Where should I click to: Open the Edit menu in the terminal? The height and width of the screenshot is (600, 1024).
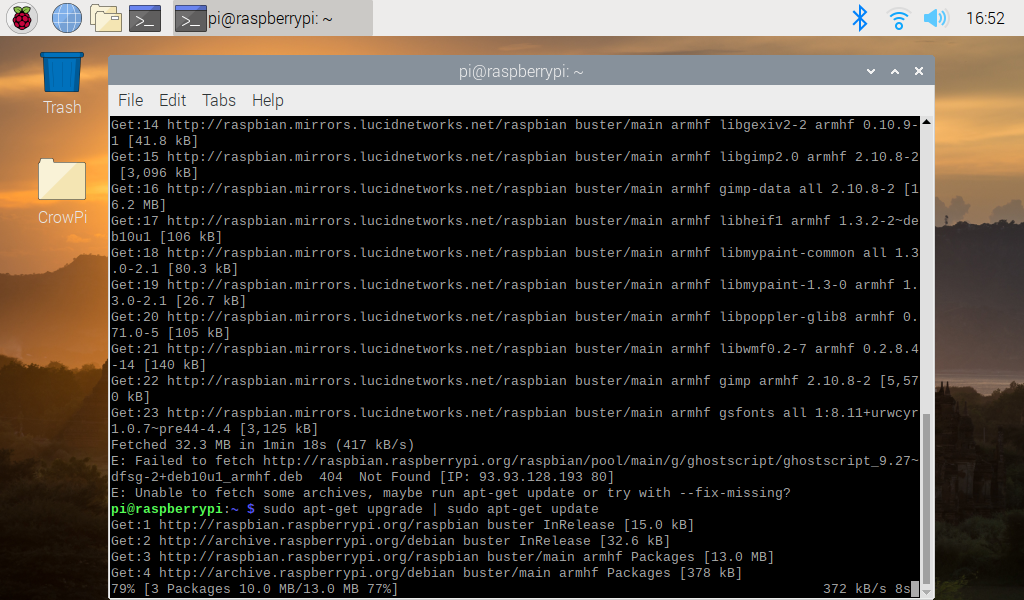172,100
